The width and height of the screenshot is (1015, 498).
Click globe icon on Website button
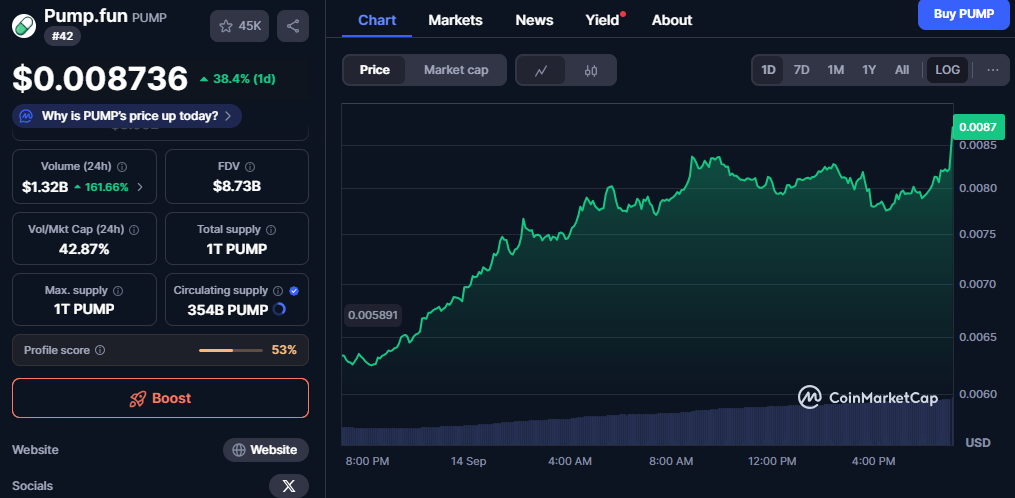pyautogui.click(x=239, y=449)
